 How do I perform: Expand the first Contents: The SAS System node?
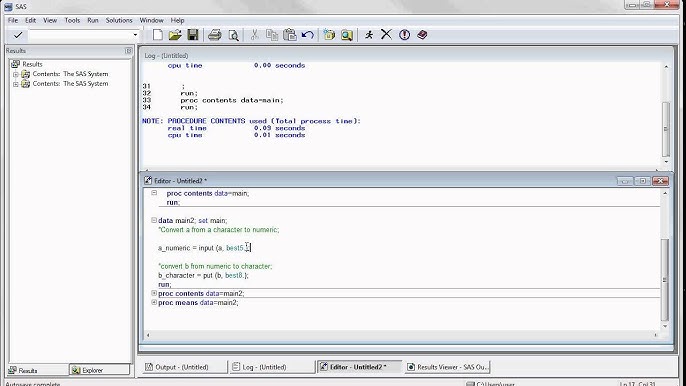click(15, 74)
